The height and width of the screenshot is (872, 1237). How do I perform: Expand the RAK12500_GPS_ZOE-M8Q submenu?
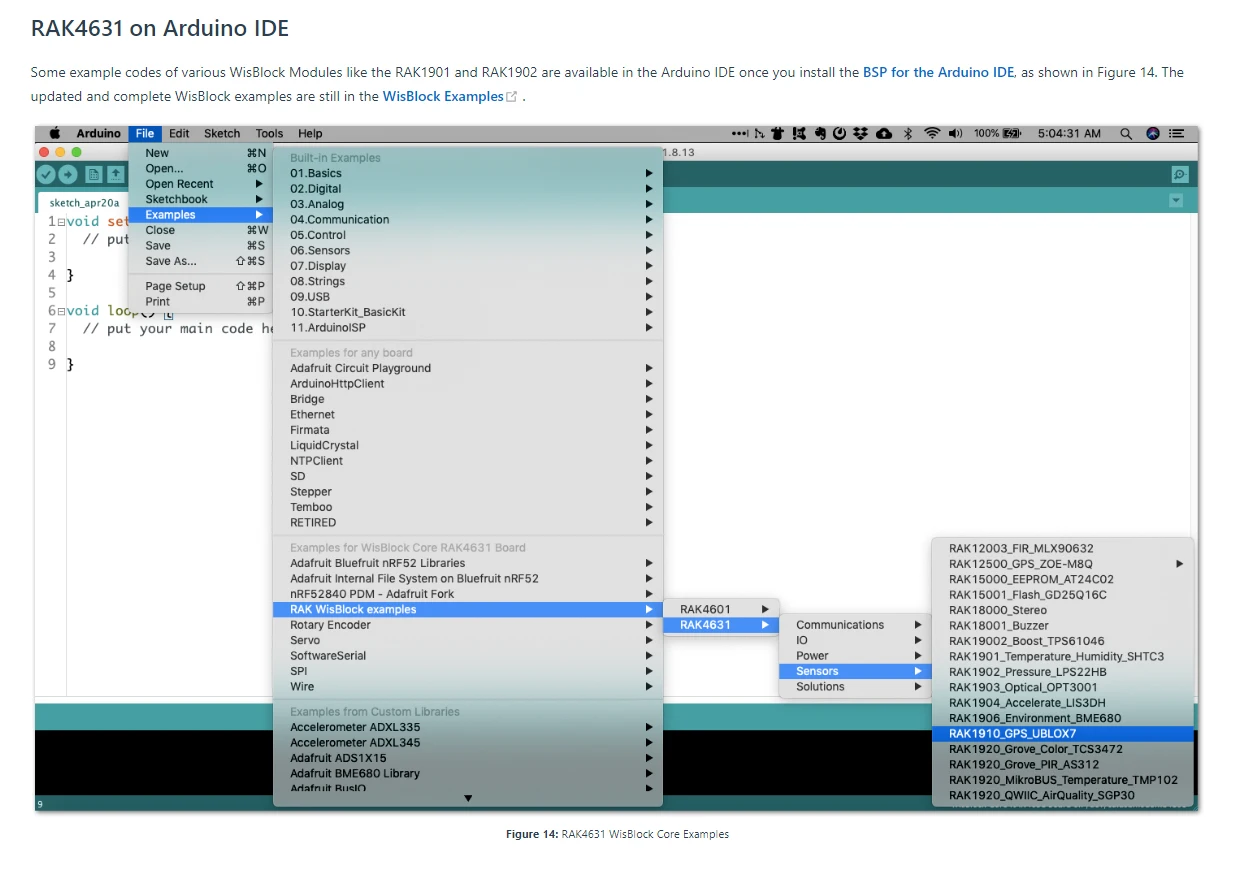click(1063, 564)
